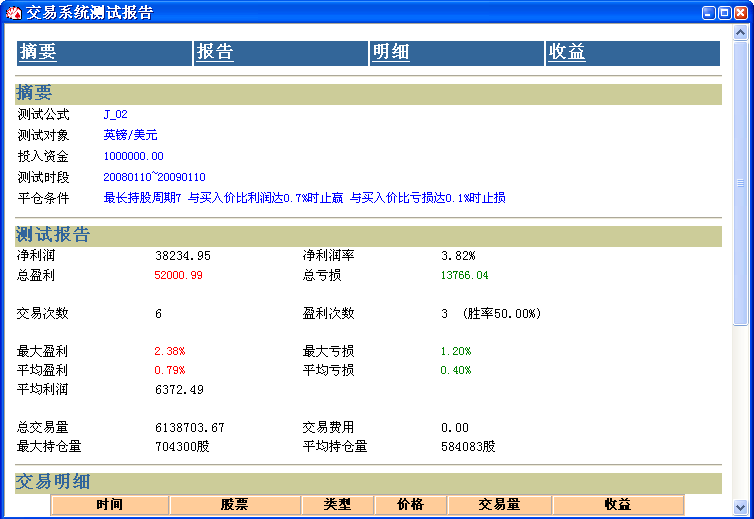Click the 交易费用 label
The height and width of the screenshot is (519, 754).
click(328, 428)
